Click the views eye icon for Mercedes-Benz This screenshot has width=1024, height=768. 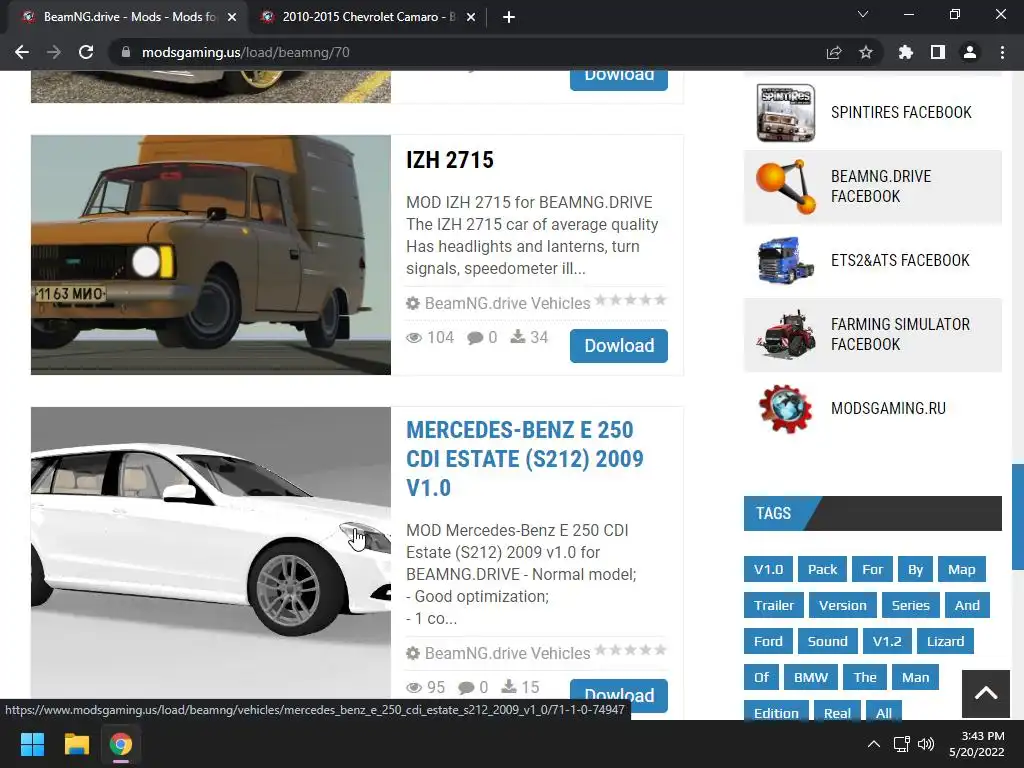pyautogui.click(x=414, y=688)
